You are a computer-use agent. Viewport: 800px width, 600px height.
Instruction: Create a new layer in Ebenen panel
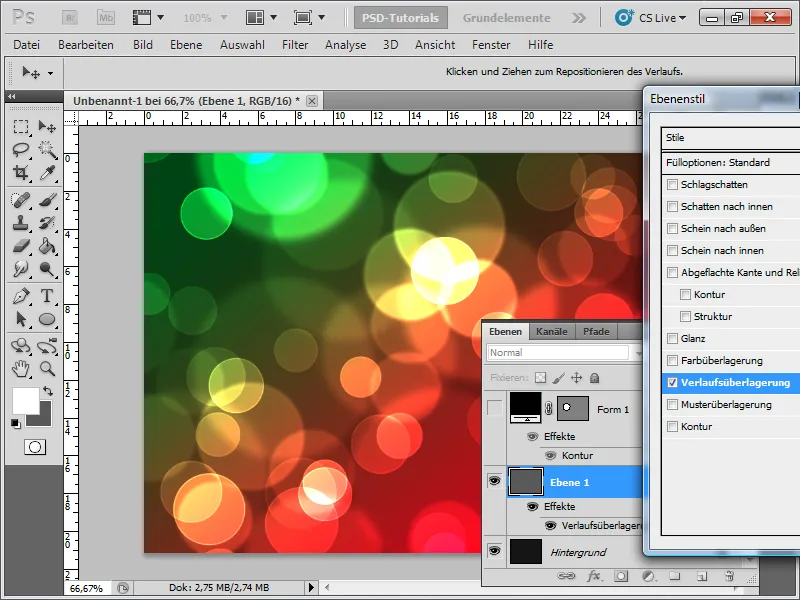[702, 576]
